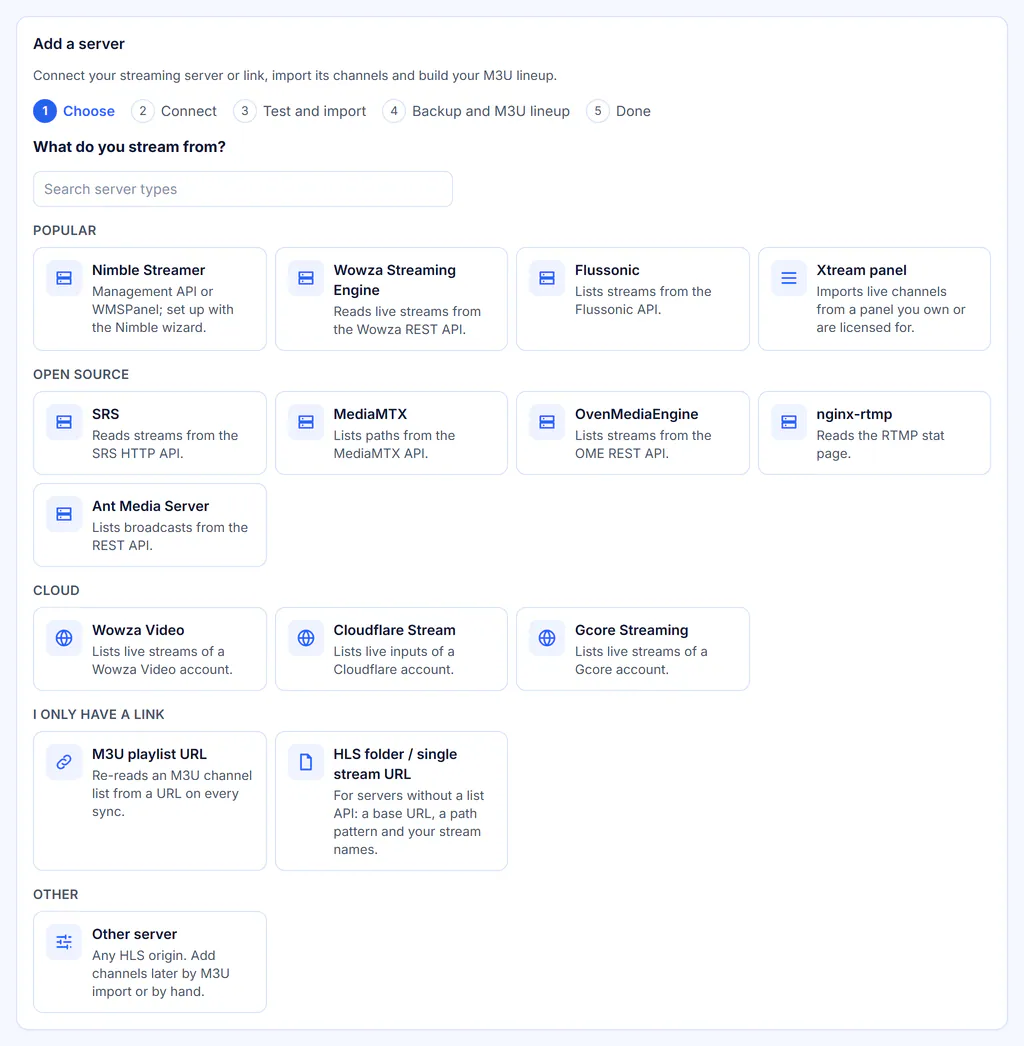
Task: Click the nginx-rtmp server icon
Action: 789,422
